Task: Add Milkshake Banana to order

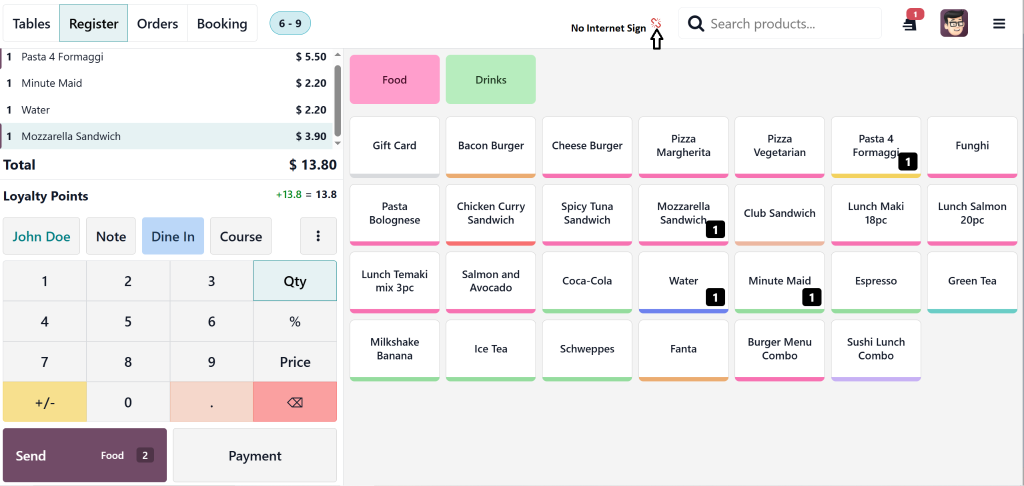Action: pos(394,349)
